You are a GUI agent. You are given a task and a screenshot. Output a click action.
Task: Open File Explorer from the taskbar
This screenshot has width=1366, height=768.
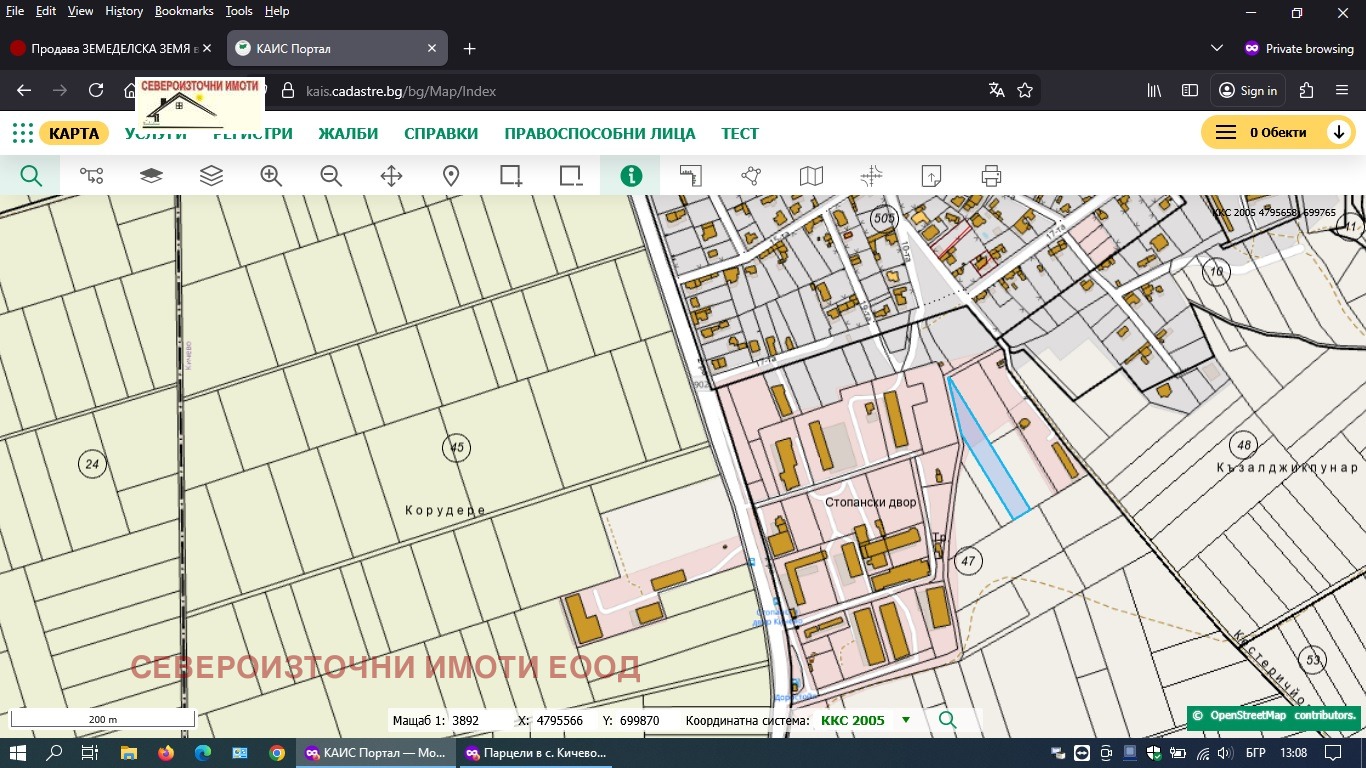128,752
